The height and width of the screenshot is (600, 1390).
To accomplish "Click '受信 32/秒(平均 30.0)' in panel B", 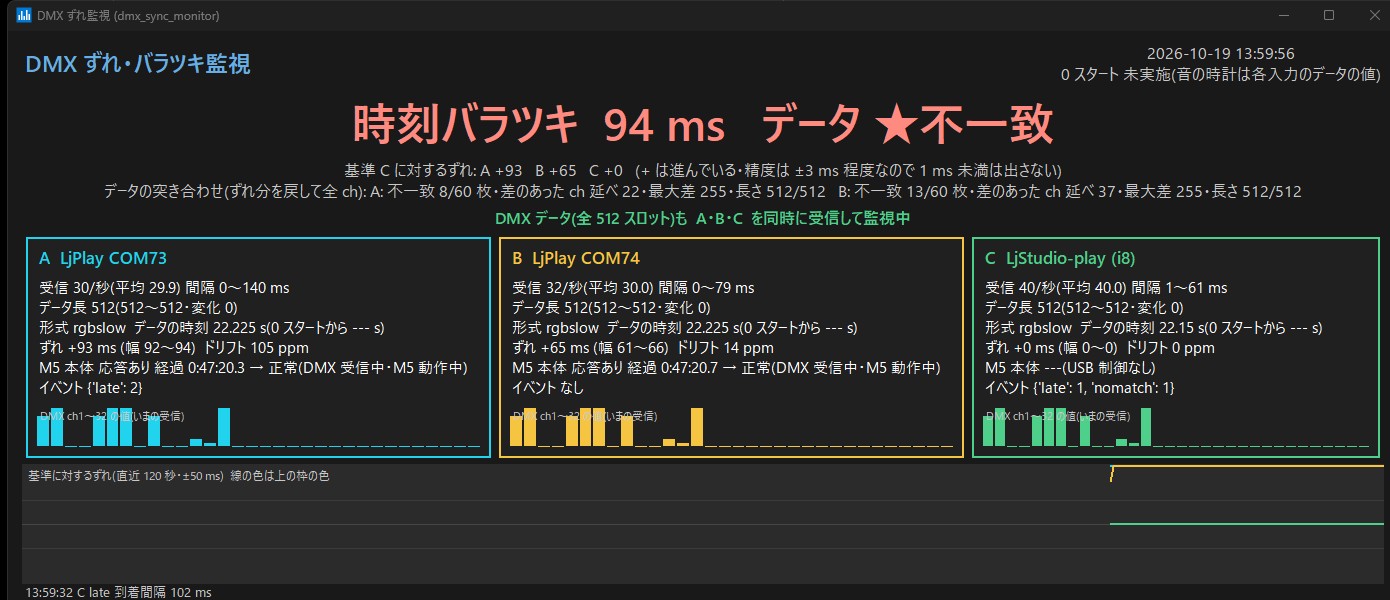I will [583, 288].
